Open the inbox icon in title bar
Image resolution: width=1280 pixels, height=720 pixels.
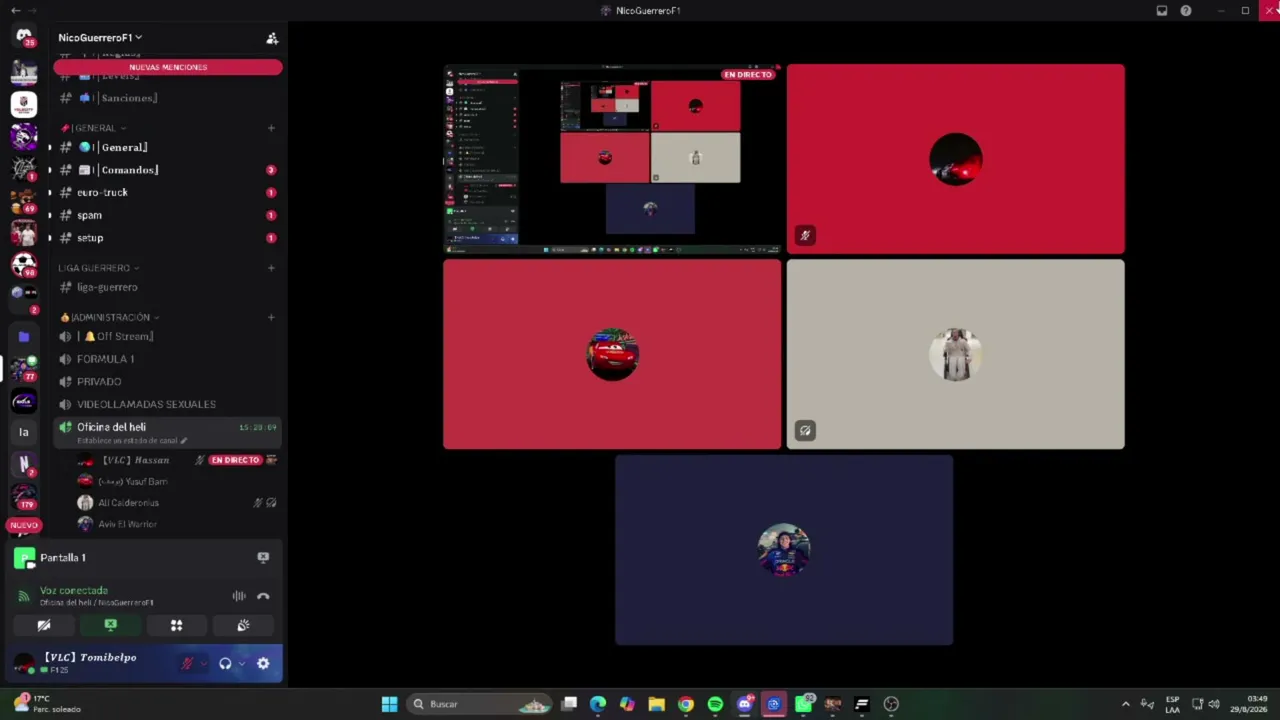[x=1162, y=11]
